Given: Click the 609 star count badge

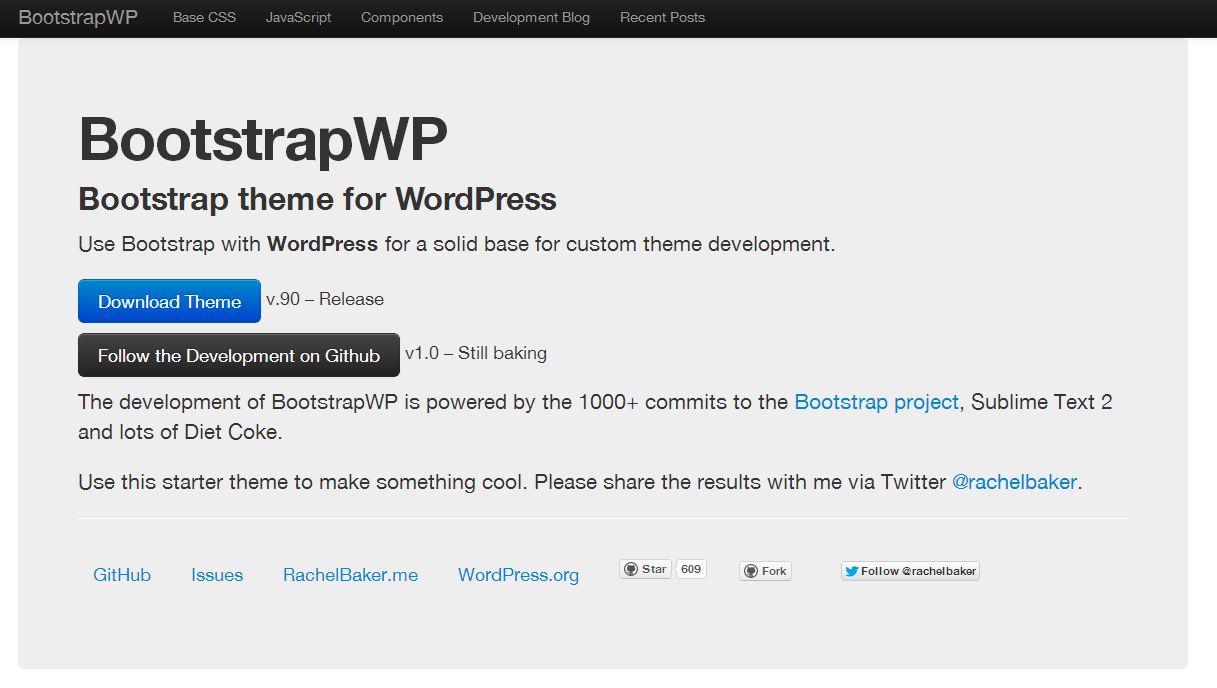Looking at the screenshot, I should (691, 569).
